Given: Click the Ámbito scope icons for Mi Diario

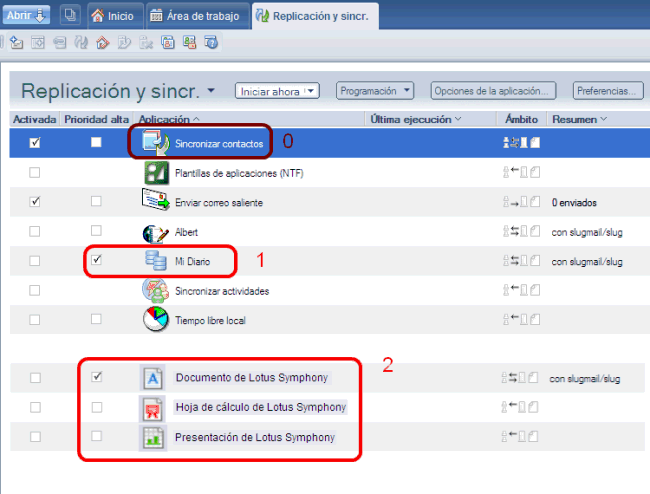Looking at the screenshot, I should [x=521, y=261].
